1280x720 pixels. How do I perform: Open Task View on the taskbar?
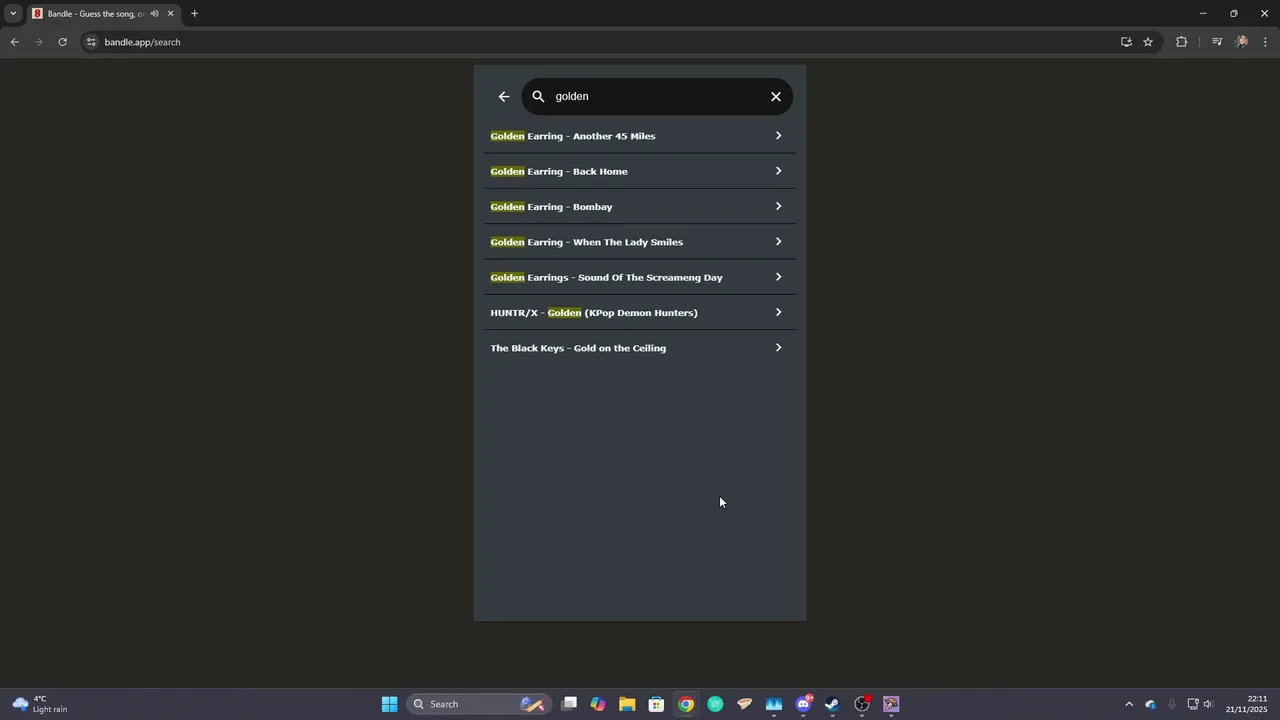[569, 704]
